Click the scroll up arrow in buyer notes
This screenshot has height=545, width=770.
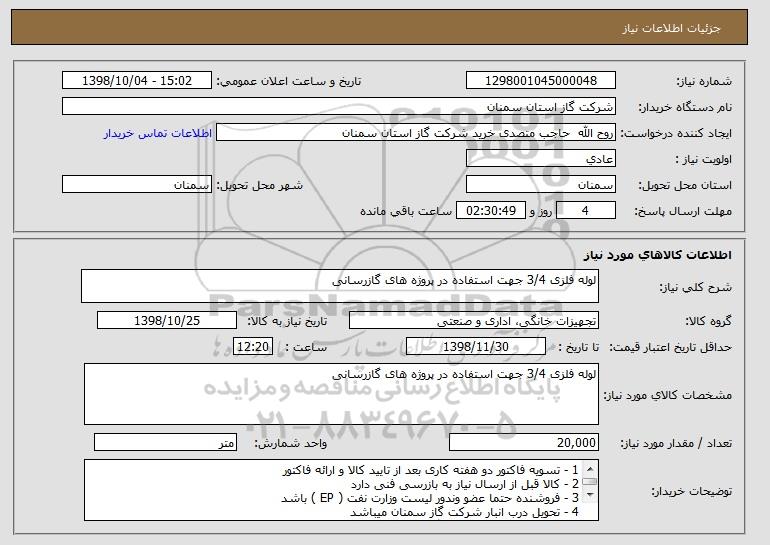pos(590,468)
